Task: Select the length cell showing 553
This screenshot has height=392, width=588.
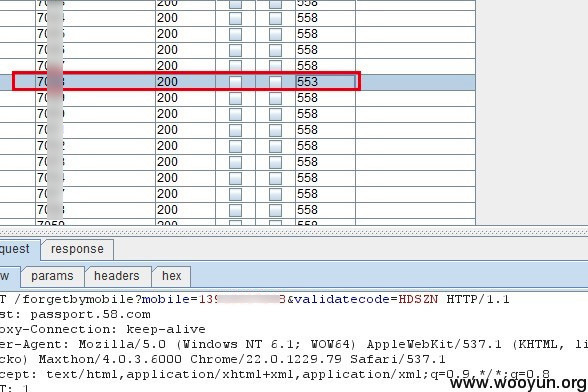Action: click(x=326, y=82)
